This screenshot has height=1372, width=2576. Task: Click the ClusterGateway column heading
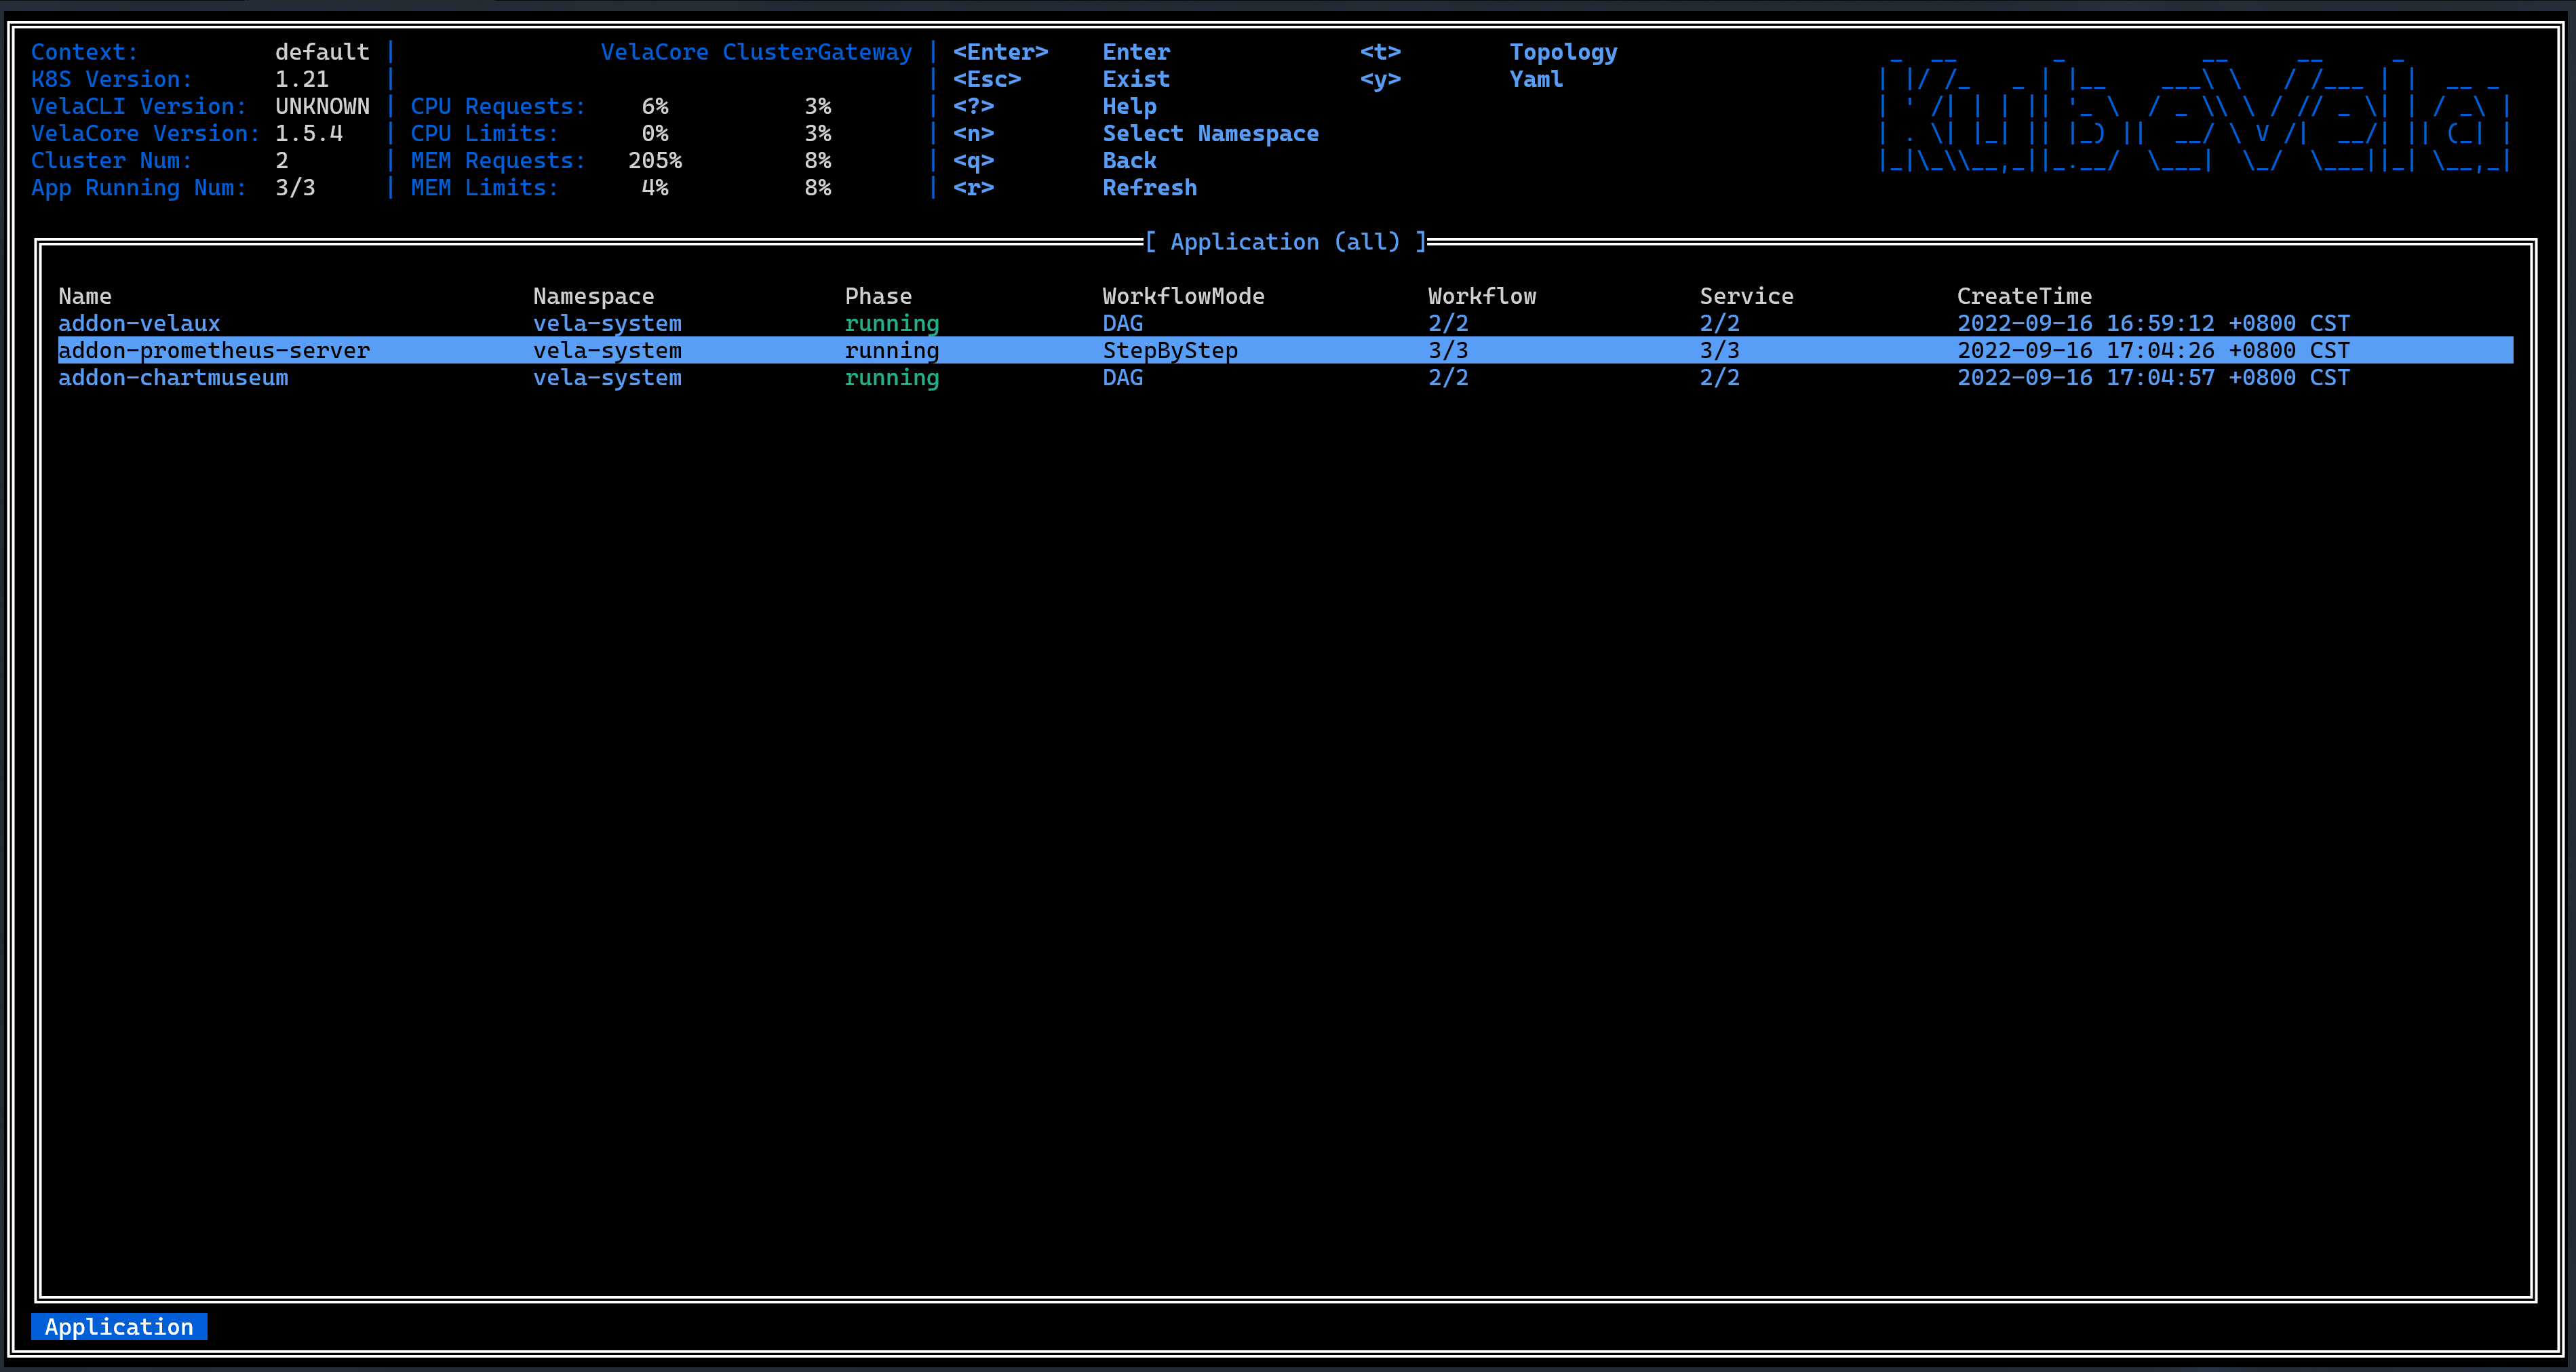[817, 52]
